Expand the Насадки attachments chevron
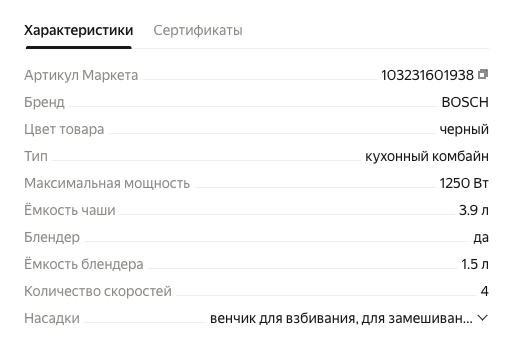Viewport: 513px width, 362px height. [483, 318]
